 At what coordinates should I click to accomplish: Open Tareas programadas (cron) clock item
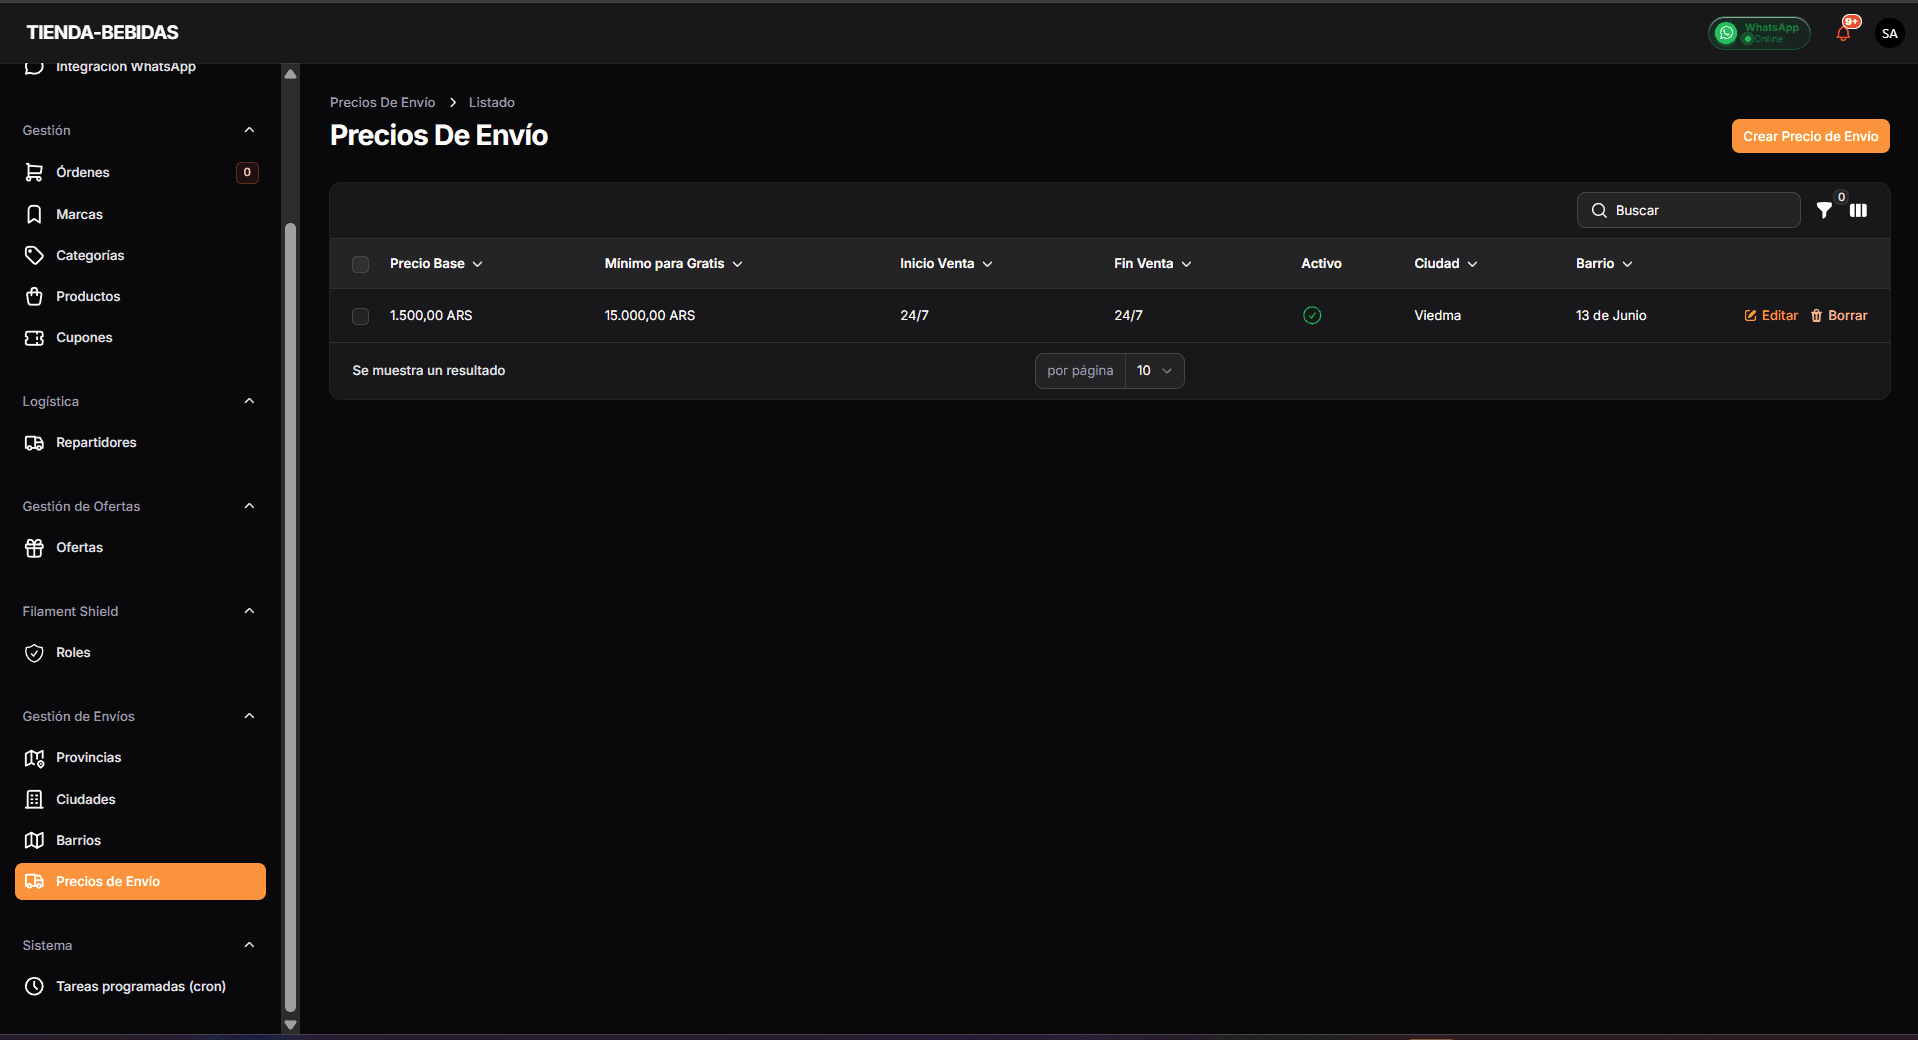[140, 986]
